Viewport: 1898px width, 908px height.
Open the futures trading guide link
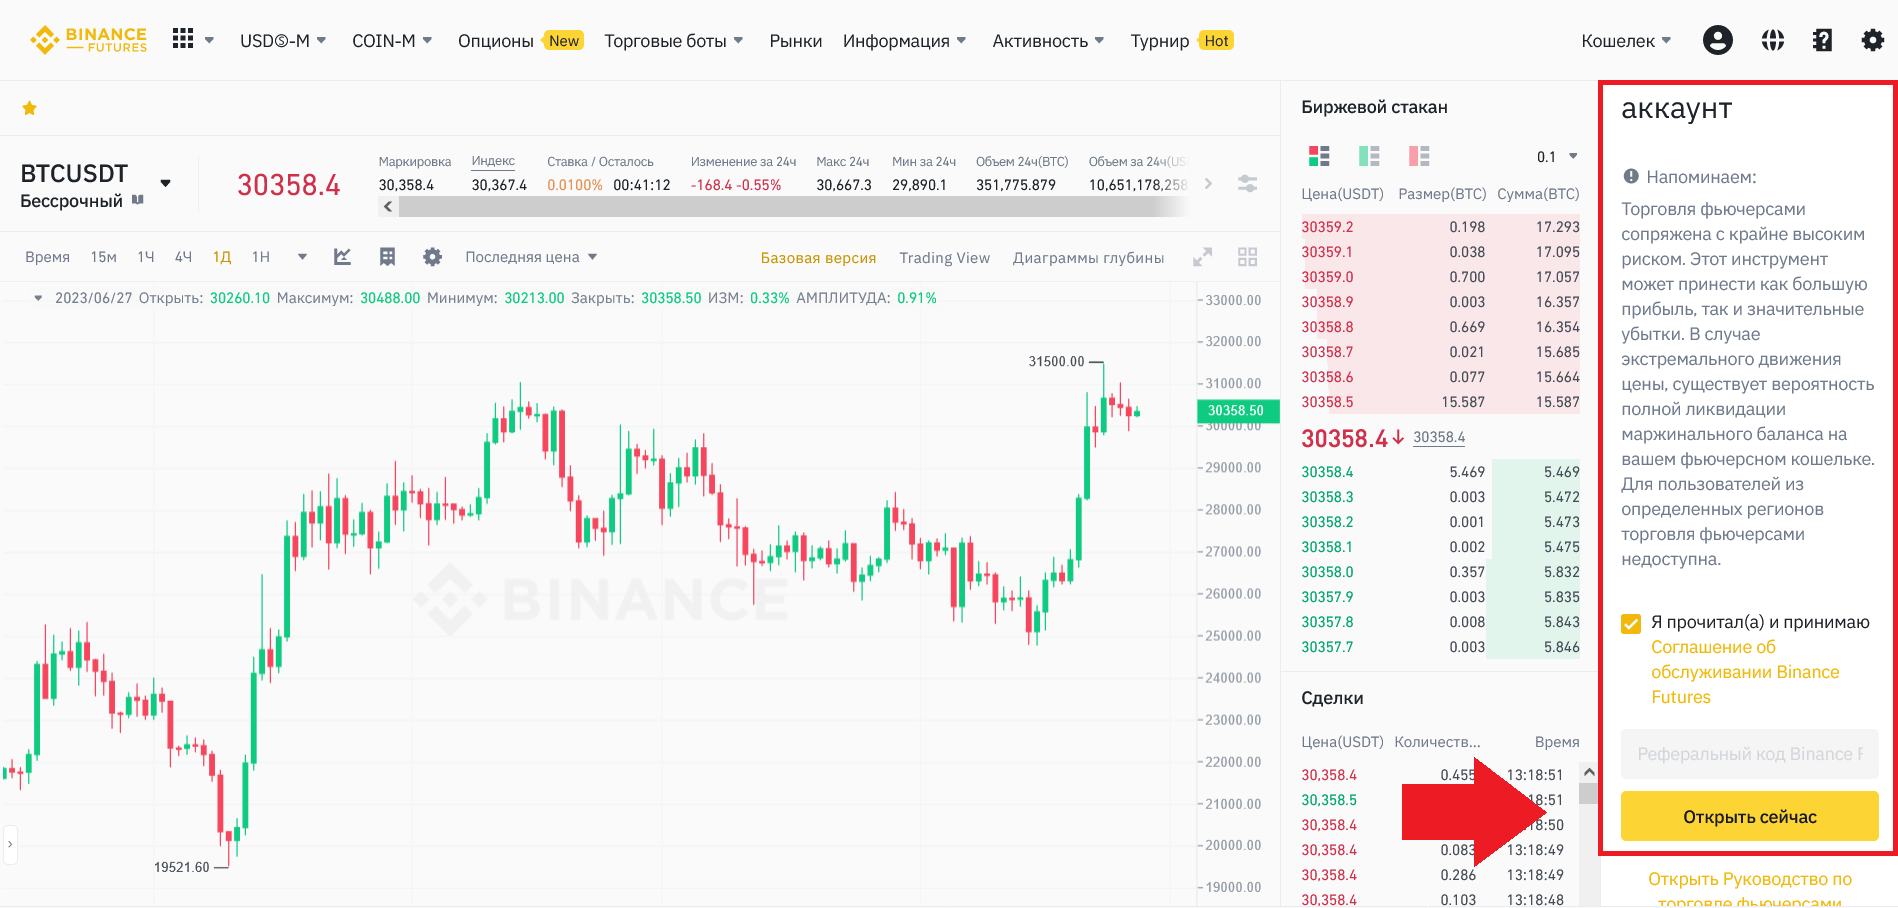pyautogui.click(x=1749, y=890)
